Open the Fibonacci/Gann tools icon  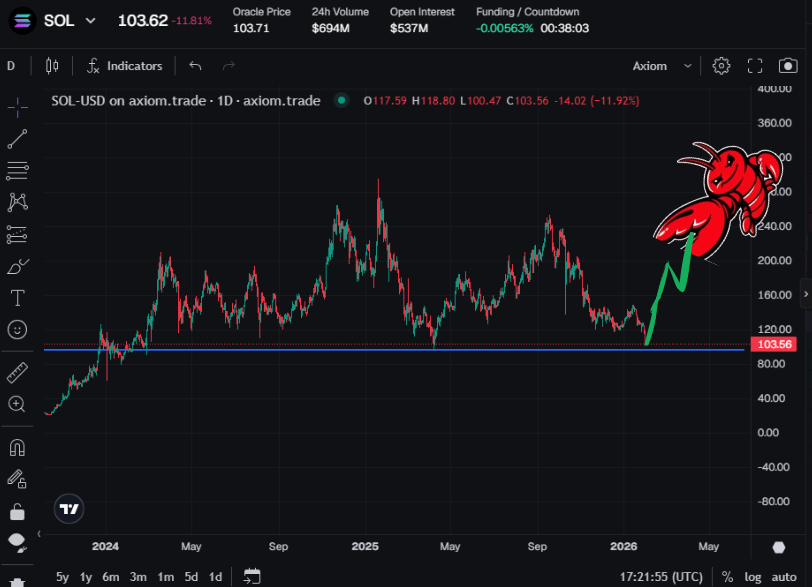(x=18, y=171)
